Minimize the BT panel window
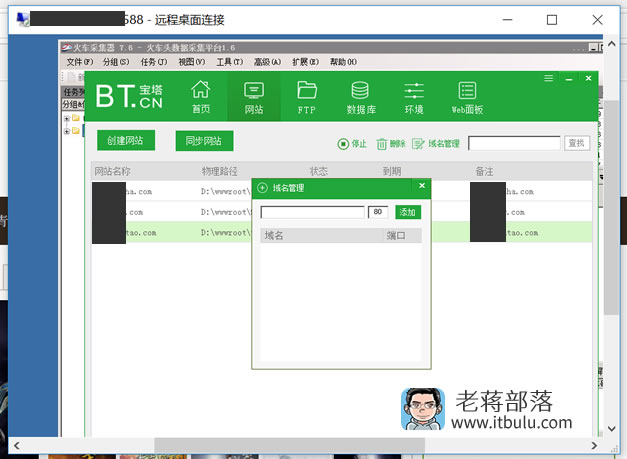This screenshot has height=459, width=627. 569,79
